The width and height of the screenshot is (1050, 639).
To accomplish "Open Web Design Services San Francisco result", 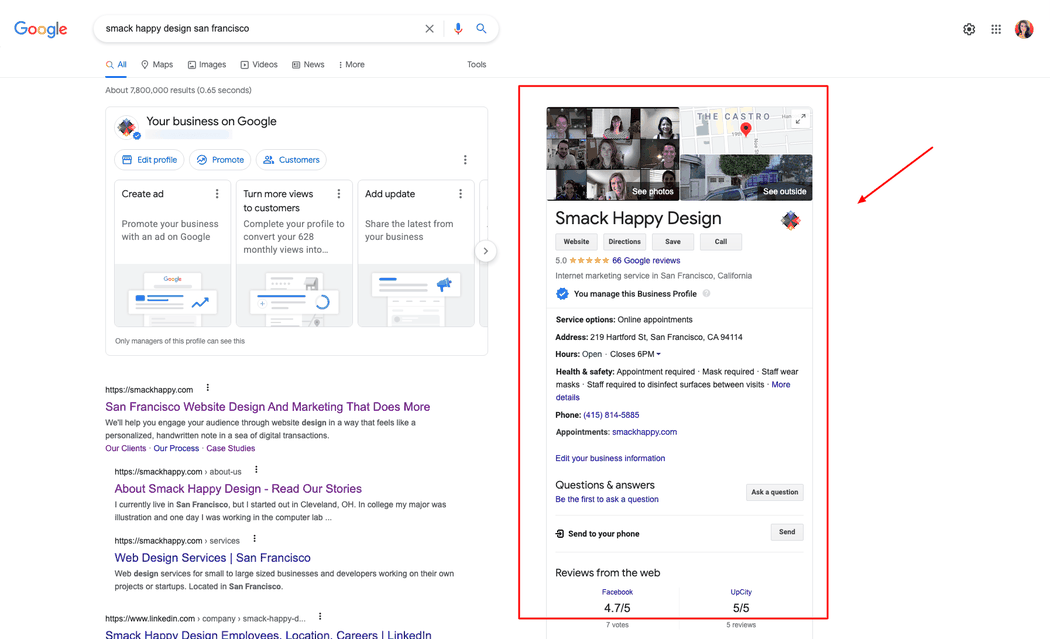I will (x=212, y=558).
